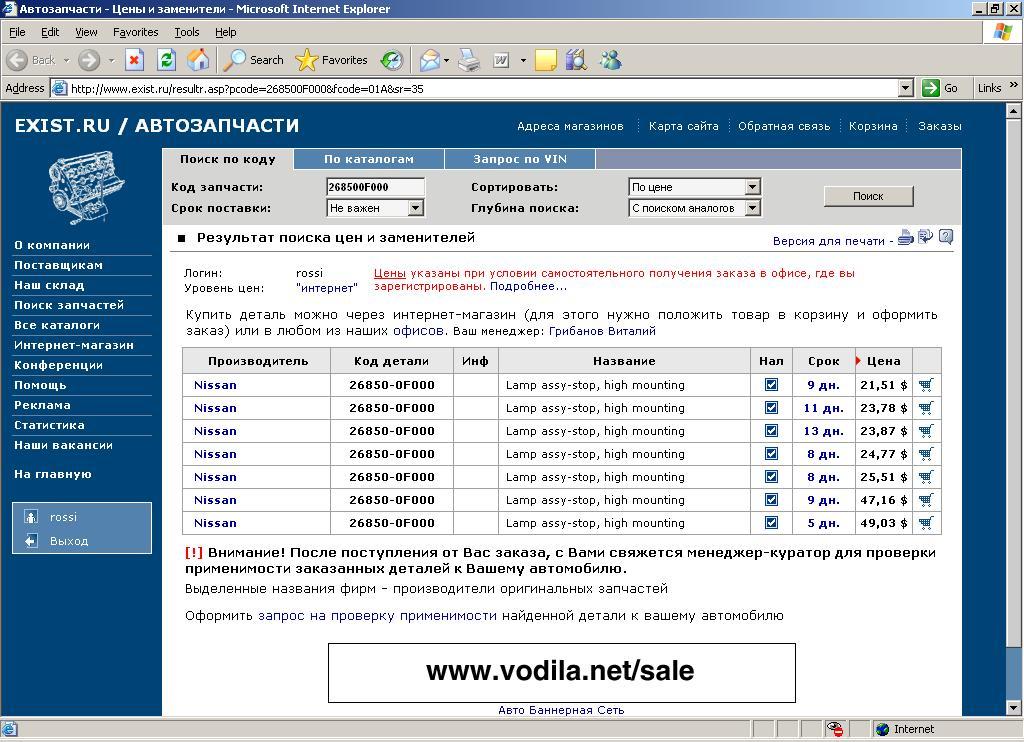Open the View menu

point(86,32)
